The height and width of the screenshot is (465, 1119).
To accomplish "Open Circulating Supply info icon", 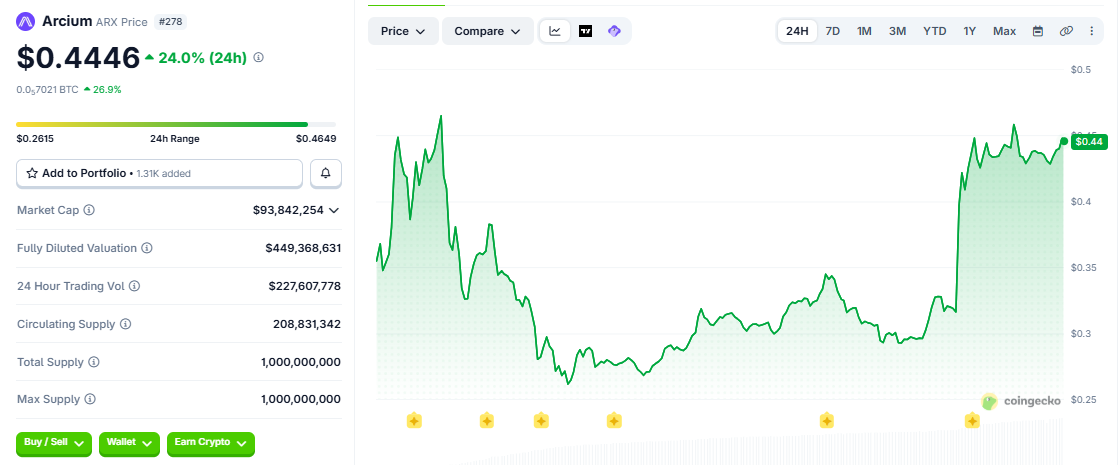I will click(x=126, y=324).
